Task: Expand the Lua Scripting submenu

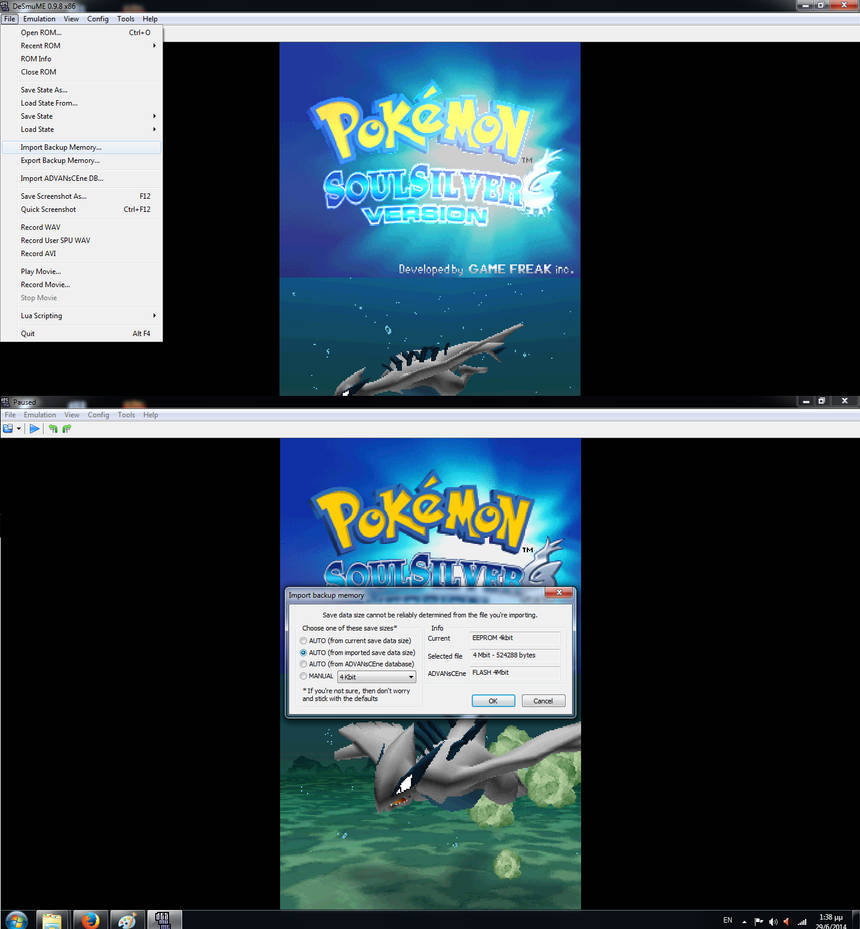Action: pos(82,316)
